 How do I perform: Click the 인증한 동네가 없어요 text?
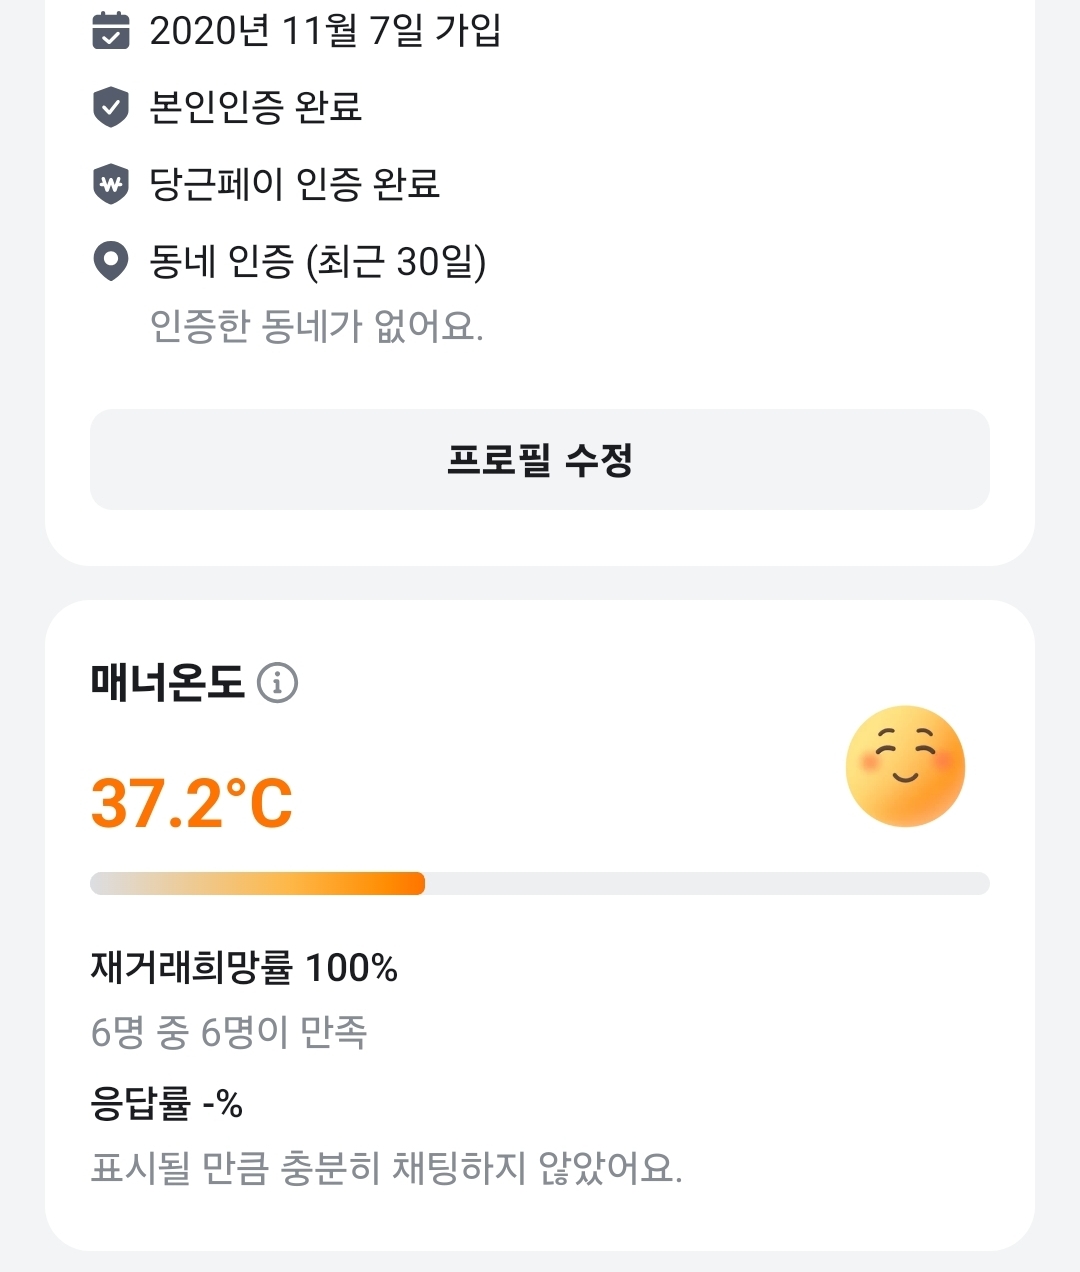pos(316,326)
